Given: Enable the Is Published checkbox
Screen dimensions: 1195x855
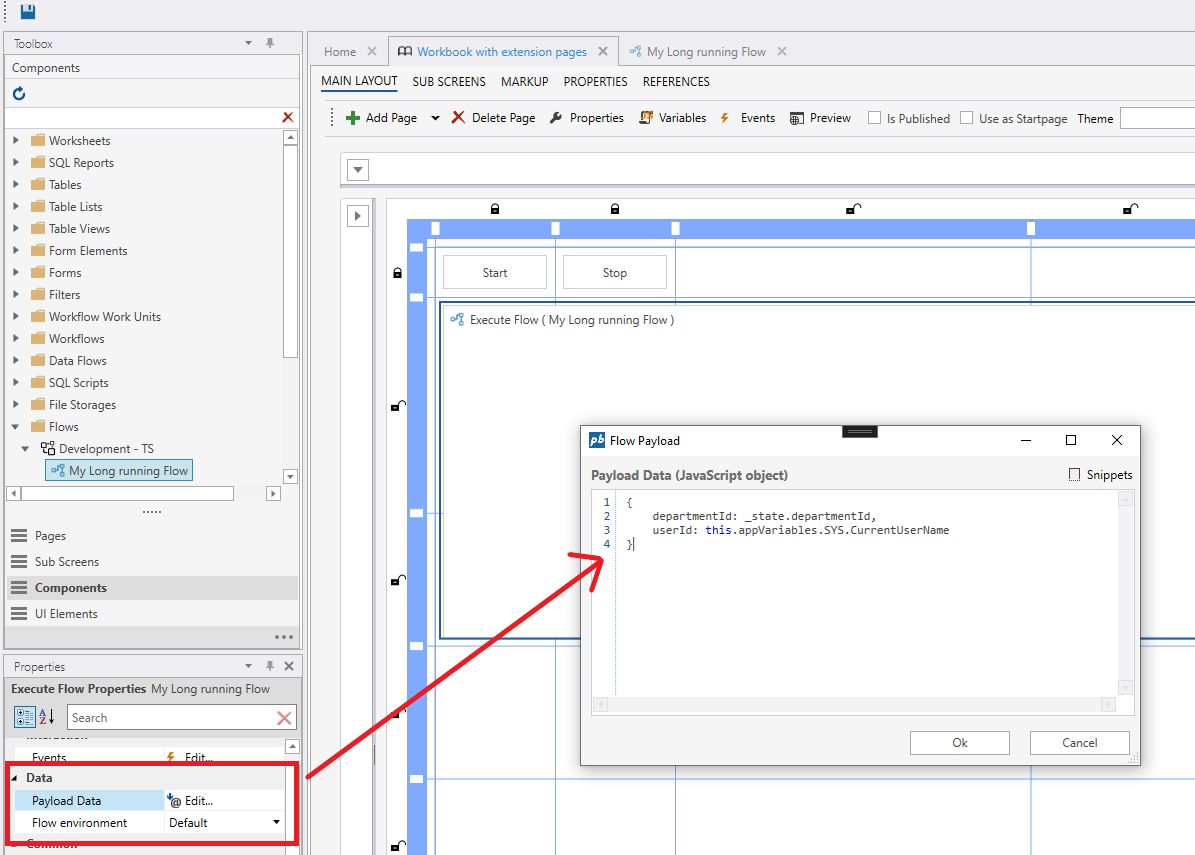Looking at the screenshot, I should [x=875, y=118].
